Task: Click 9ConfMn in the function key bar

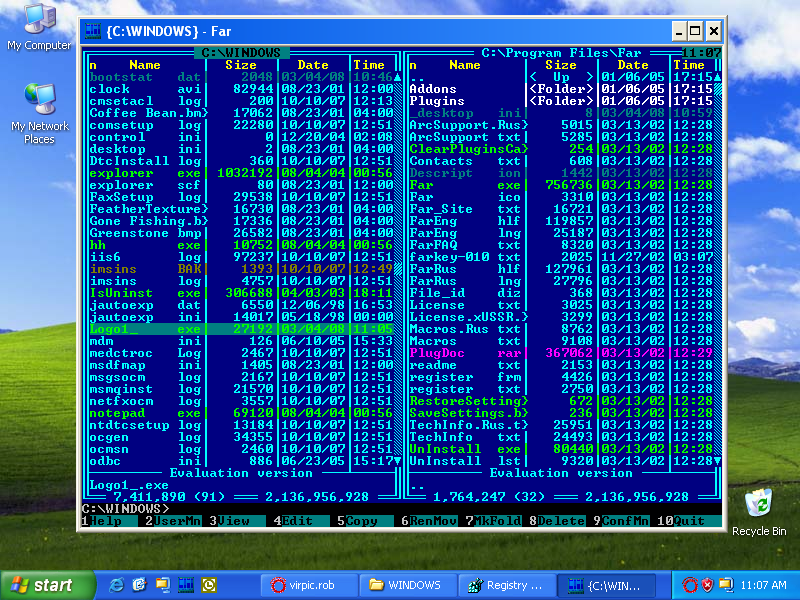Action: tap(621, 521)
